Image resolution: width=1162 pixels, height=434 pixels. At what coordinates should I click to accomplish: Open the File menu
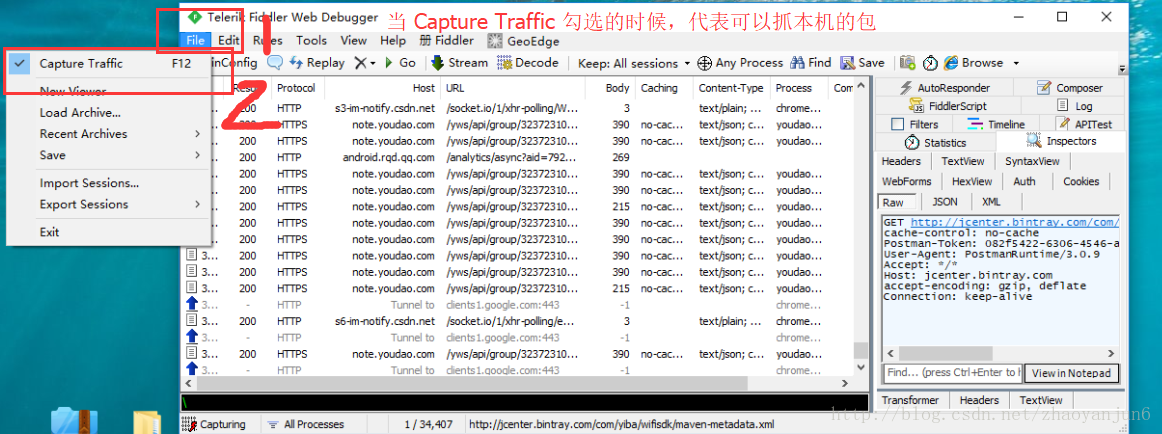pos(196,41)
